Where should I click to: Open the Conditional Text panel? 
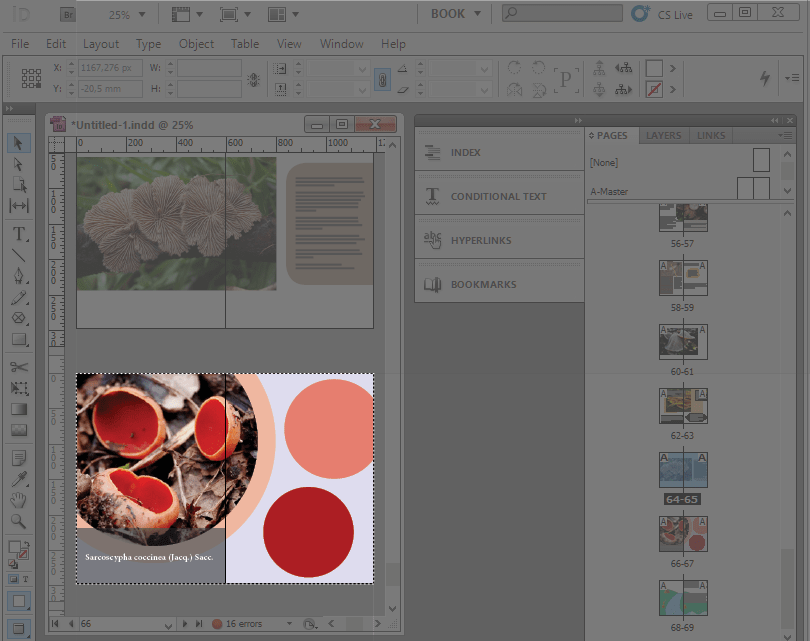click(x=498, y=196)
